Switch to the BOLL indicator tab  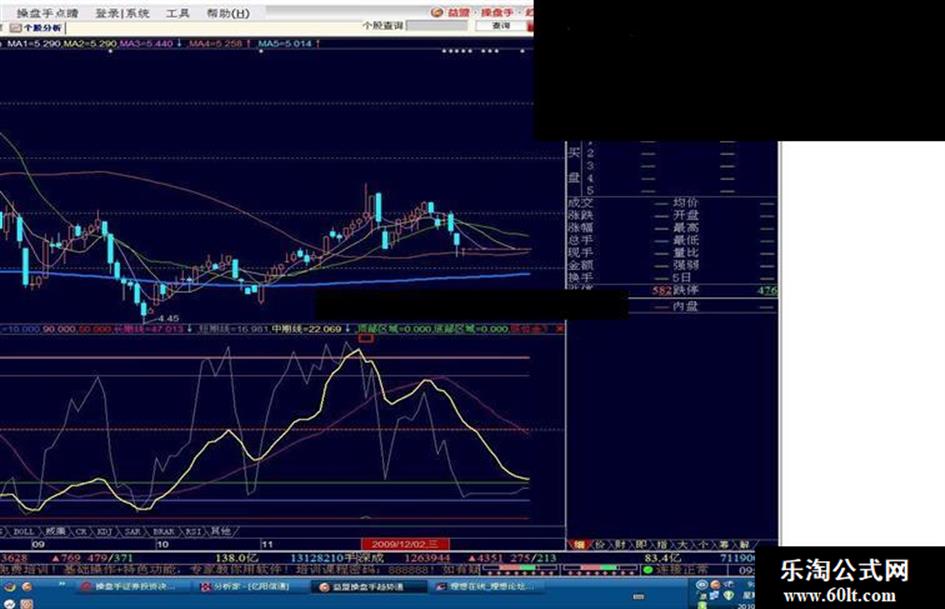[24, 532]
